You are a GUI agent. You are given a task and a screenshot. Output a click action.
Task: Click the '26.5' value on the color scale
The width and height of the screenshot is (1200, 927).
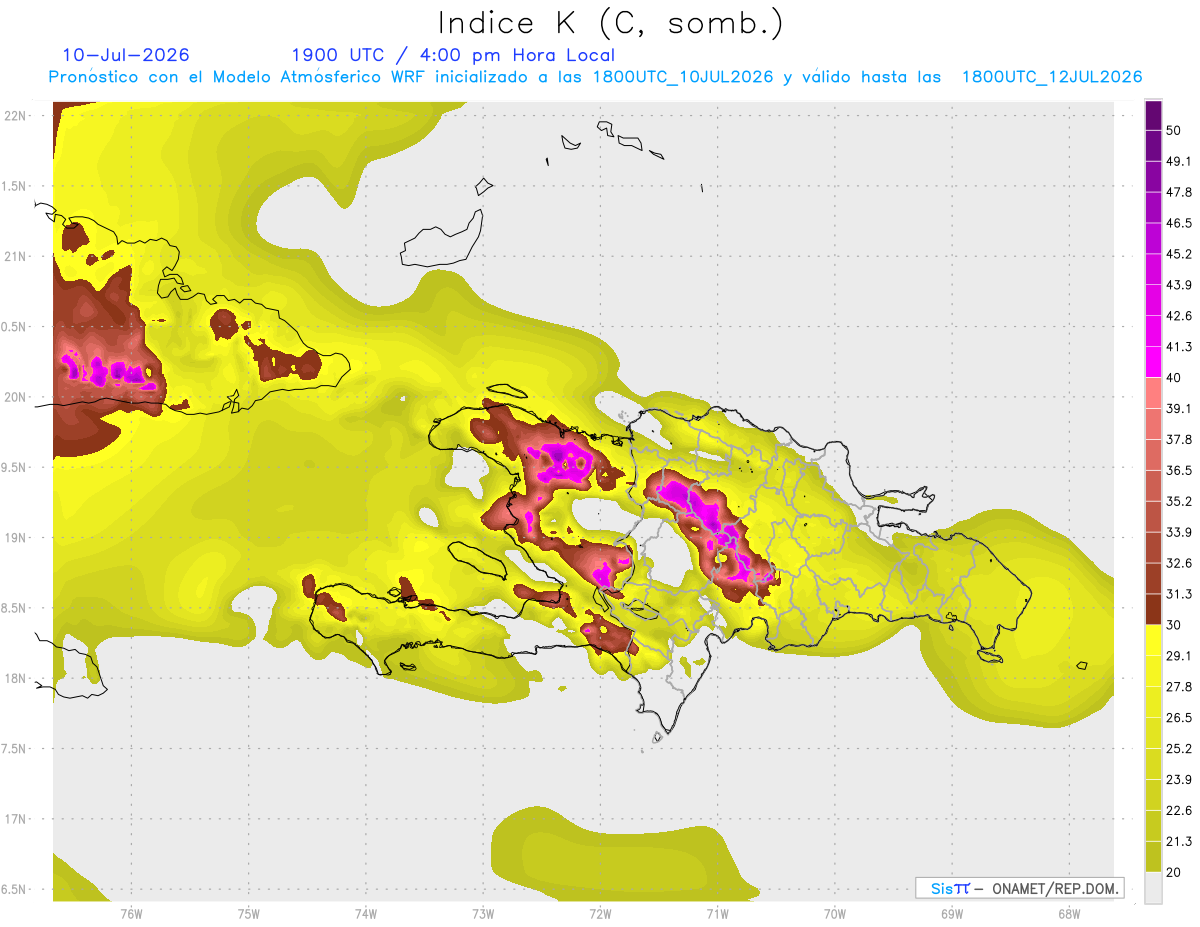click(x=1179, y=718)
